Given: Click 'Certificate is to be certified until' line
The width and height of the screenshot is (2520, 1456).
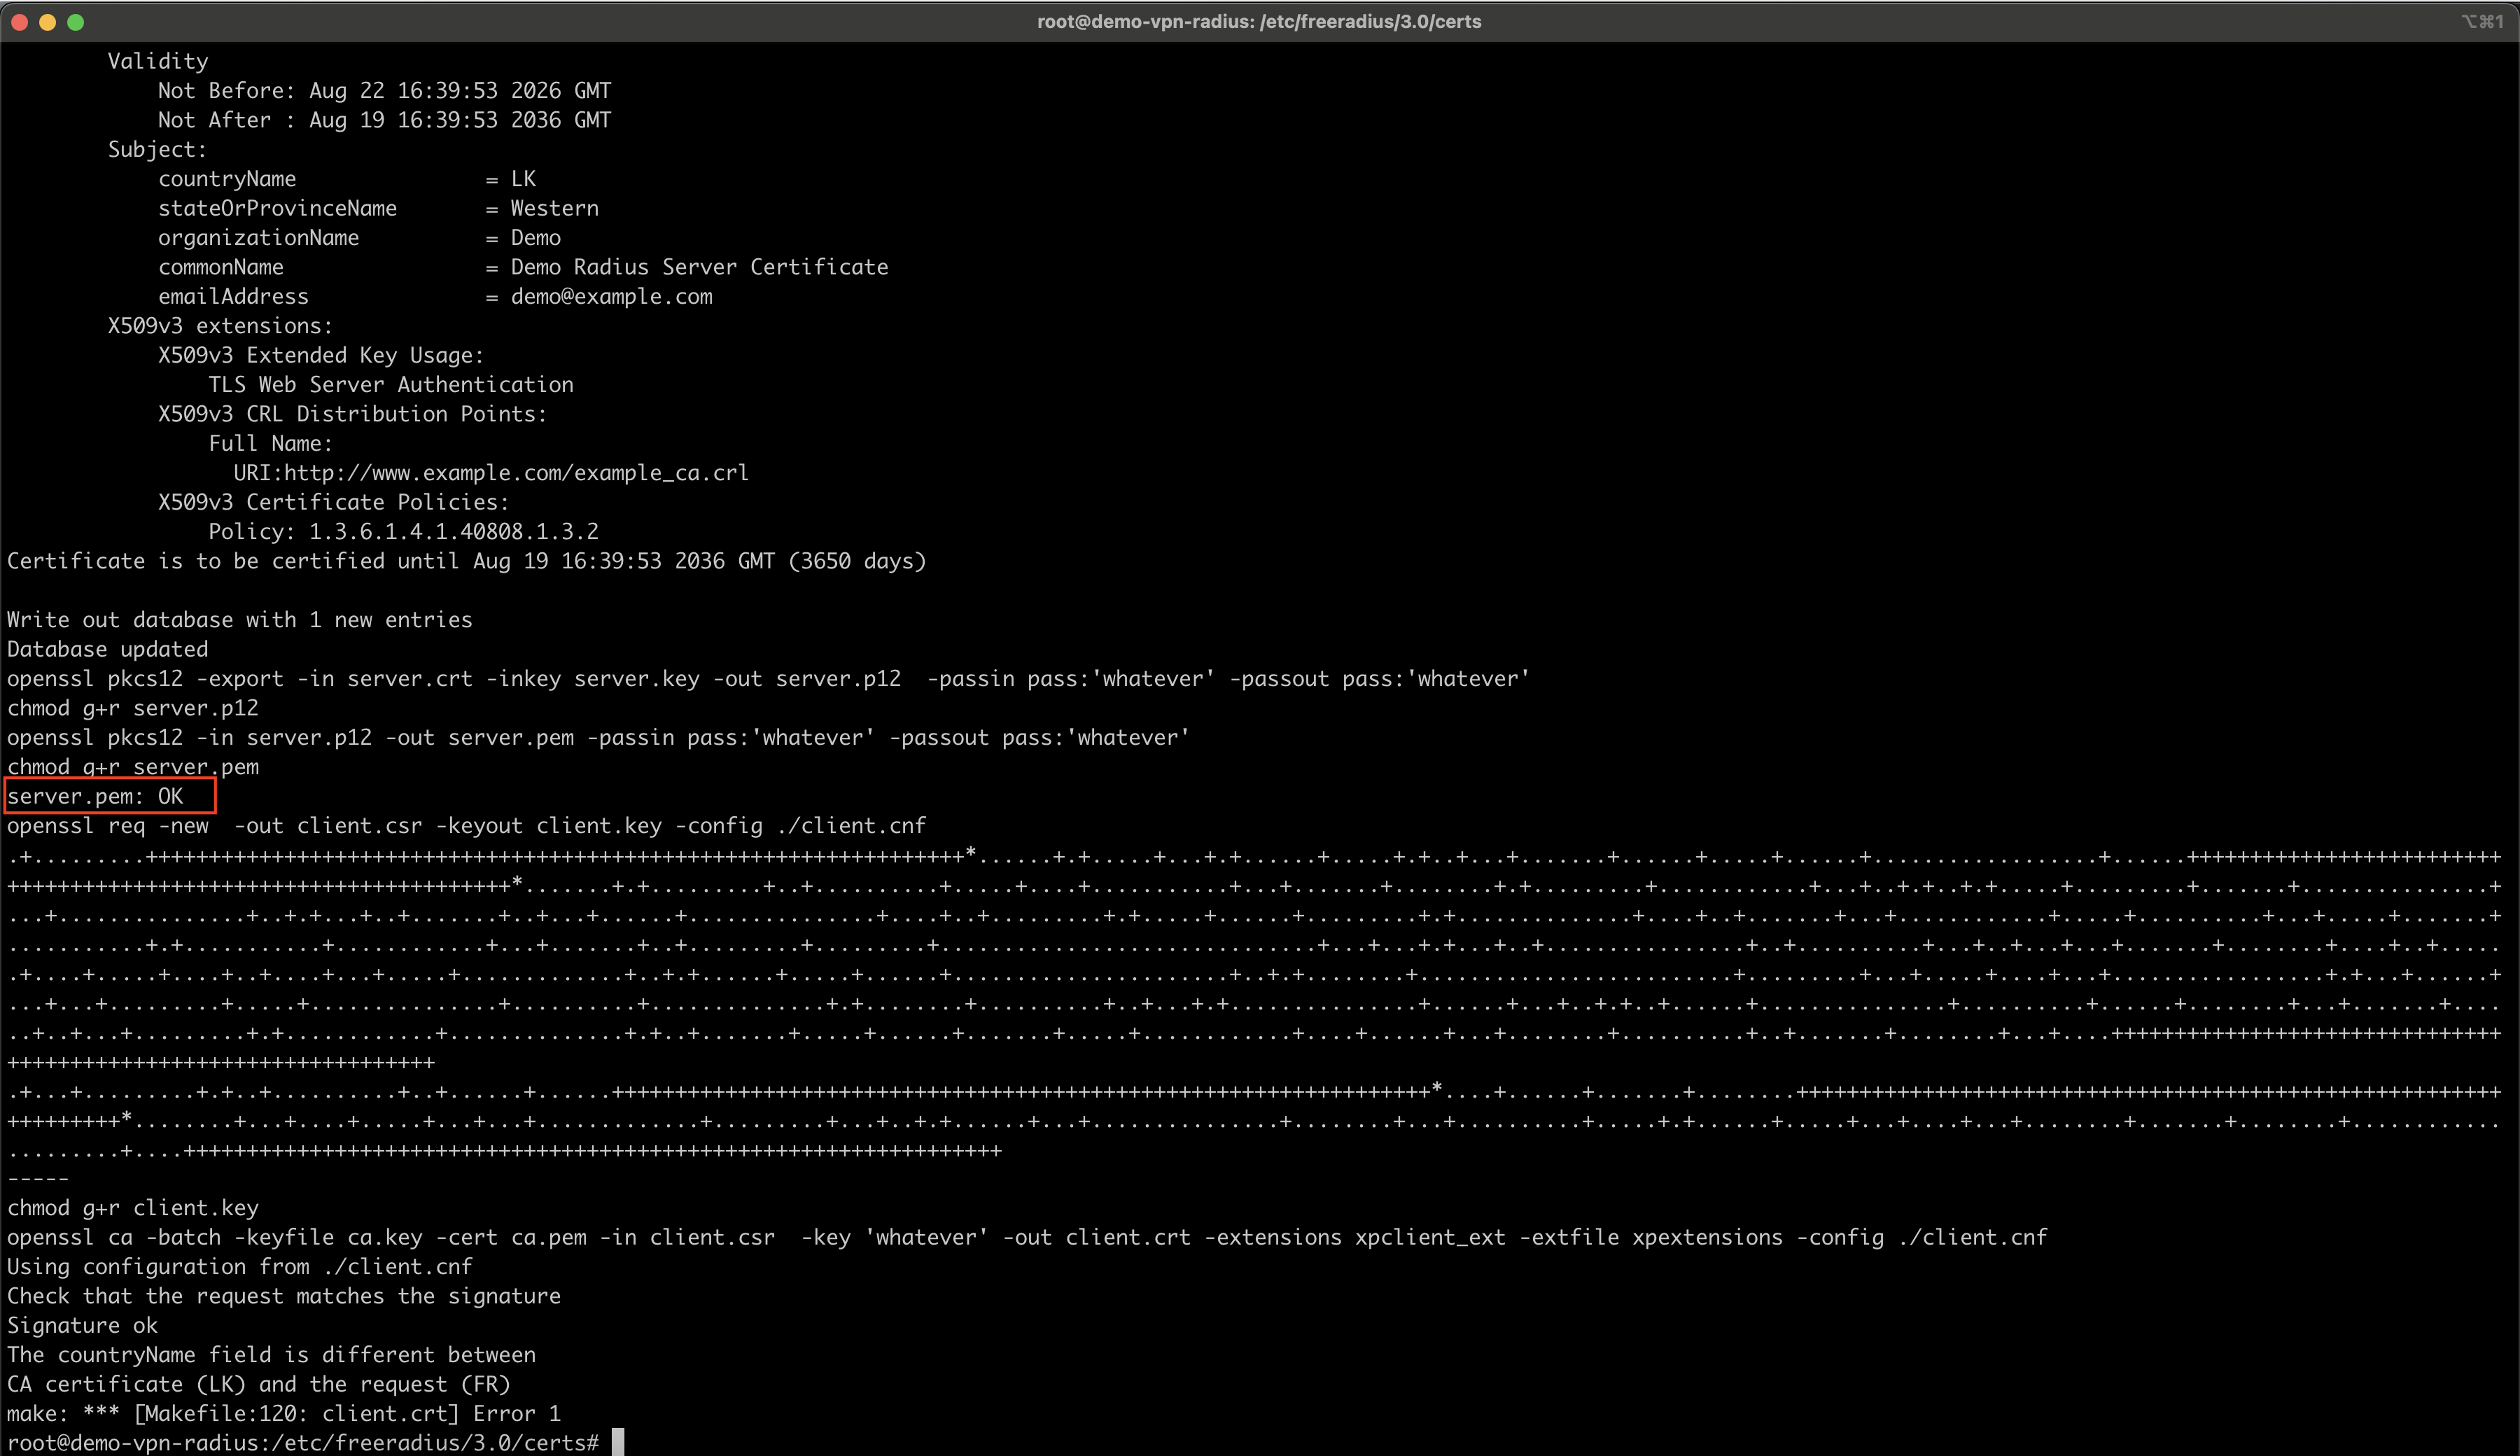Looking at the screenshot, I should click(x=467, y=561).
